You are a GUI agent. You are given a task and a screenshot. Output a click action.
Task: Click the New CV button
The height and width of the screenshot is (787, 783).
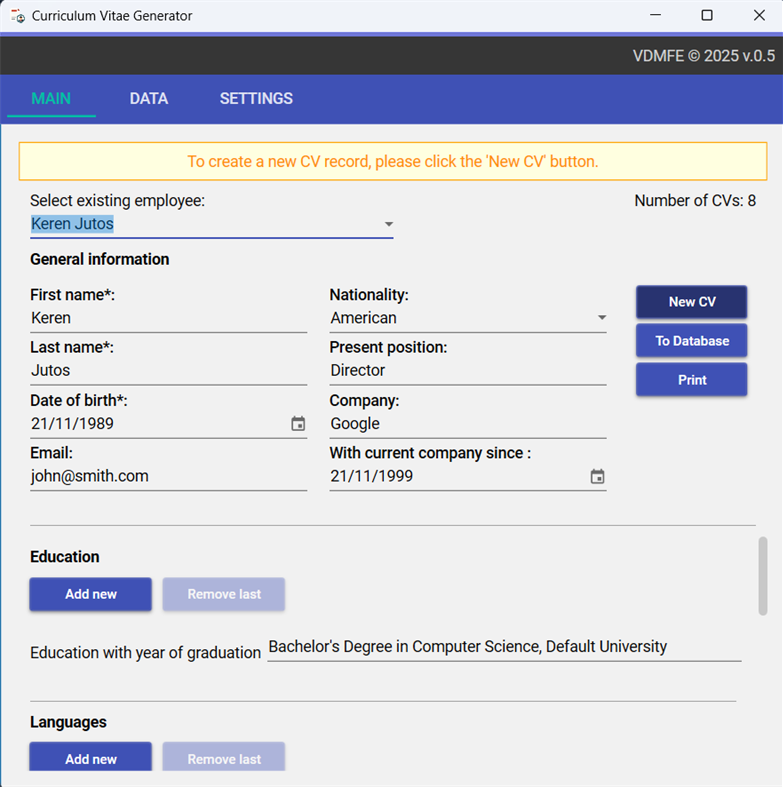[x=692, y=302]
